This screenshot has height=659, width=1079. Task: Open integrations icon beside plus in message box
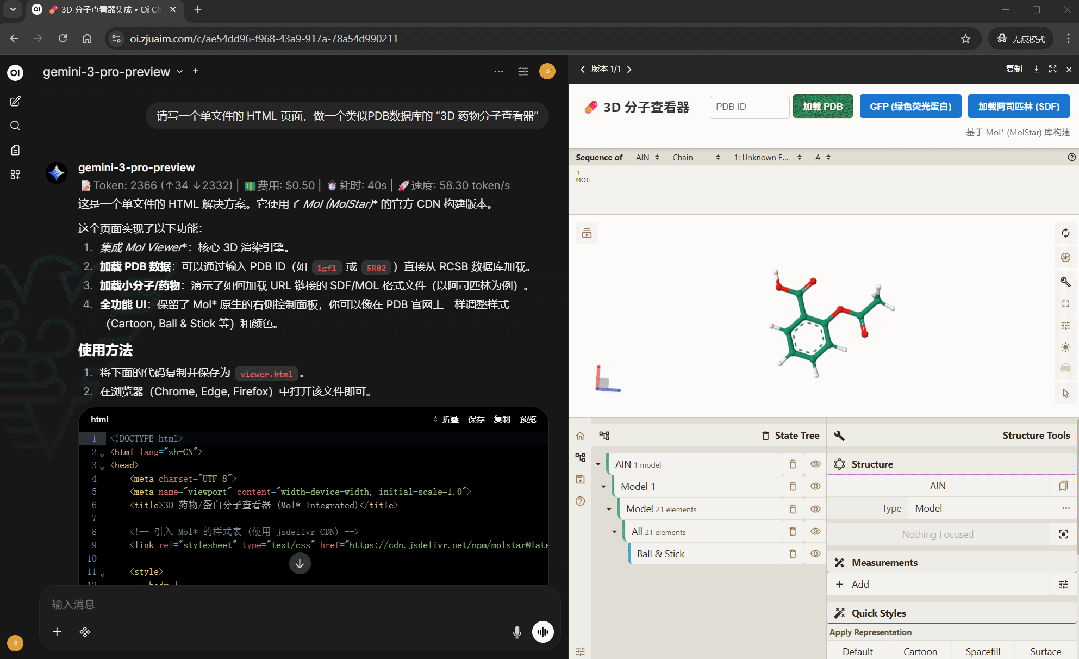tap(85, 631)
